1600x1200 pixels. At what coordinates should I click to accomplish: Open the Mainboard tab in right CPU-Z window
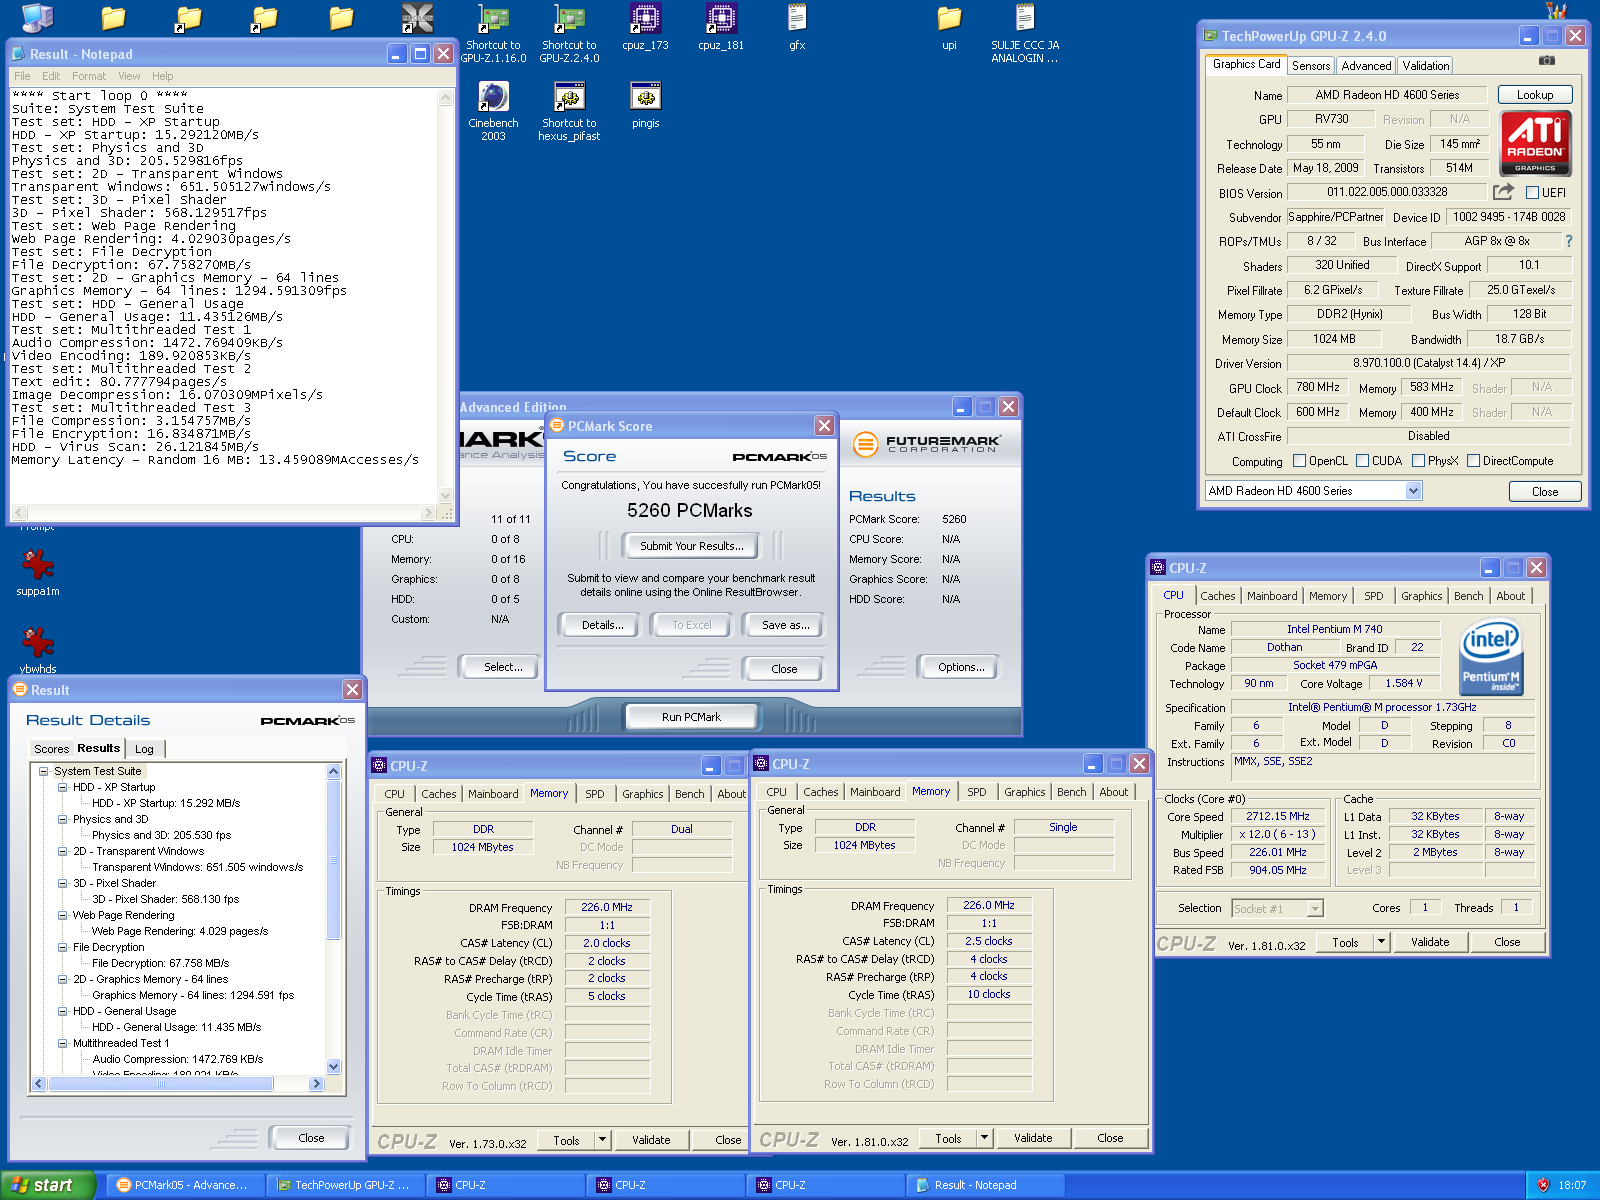1271,596
